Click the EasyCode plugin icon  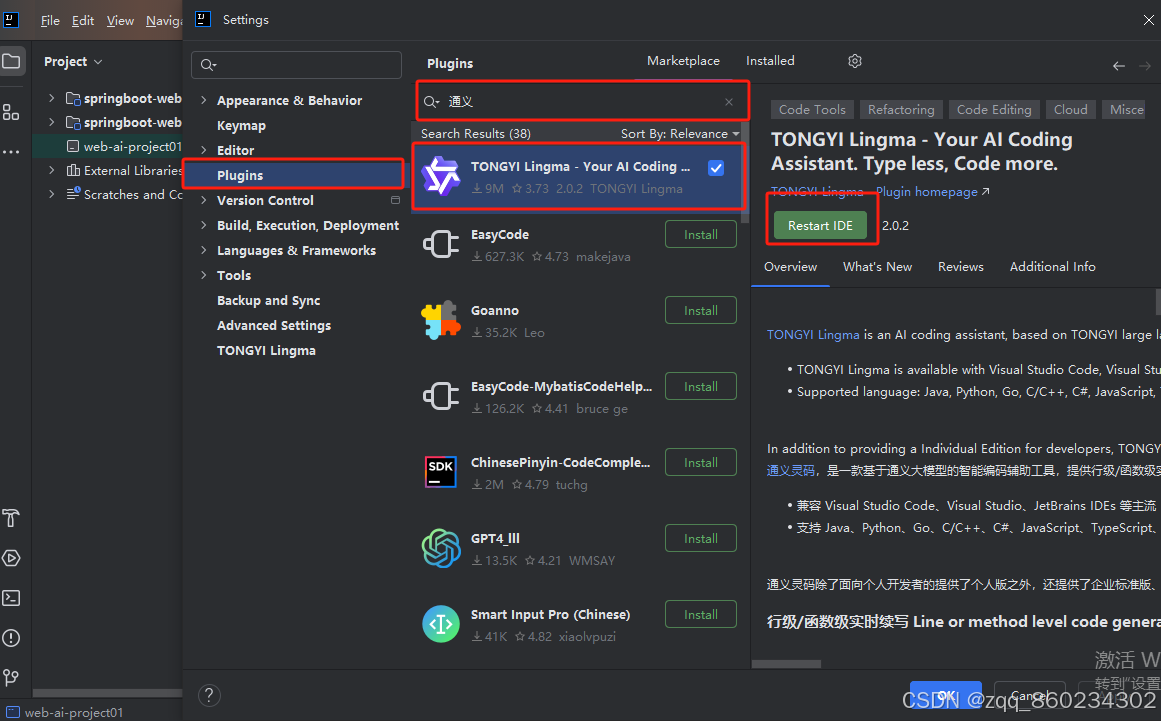441,244
